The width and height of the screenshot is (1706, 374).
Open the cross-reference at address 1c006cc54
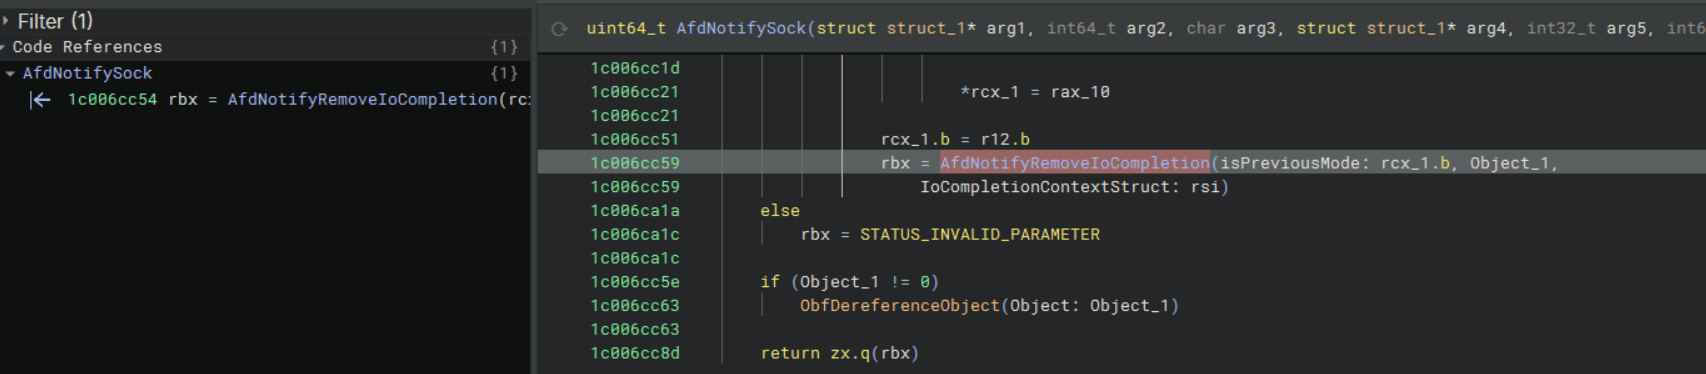click(112, 99)
